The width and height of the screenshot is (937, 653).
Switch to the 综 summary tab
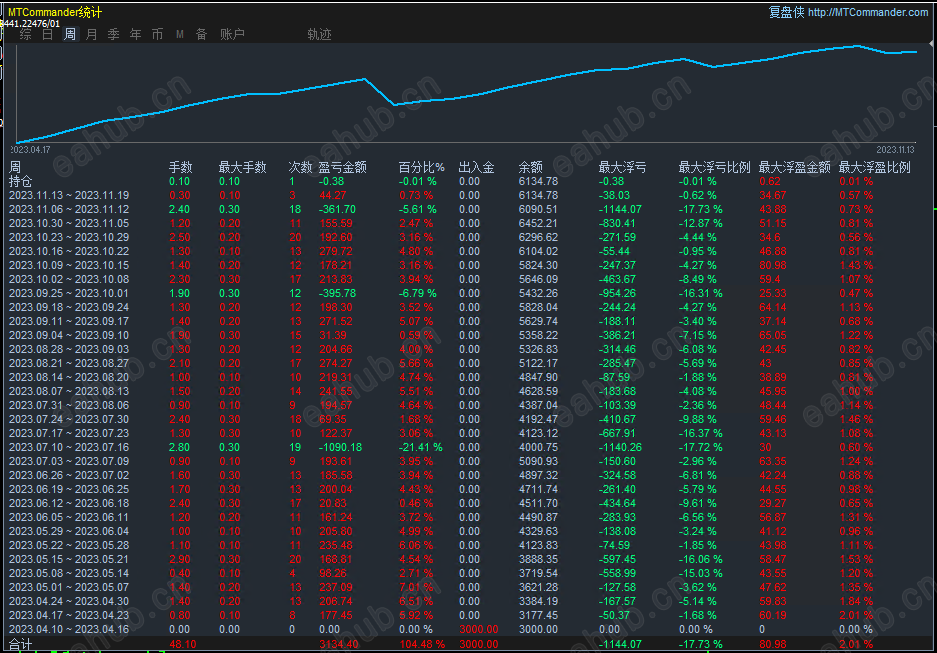click(26, 34)
